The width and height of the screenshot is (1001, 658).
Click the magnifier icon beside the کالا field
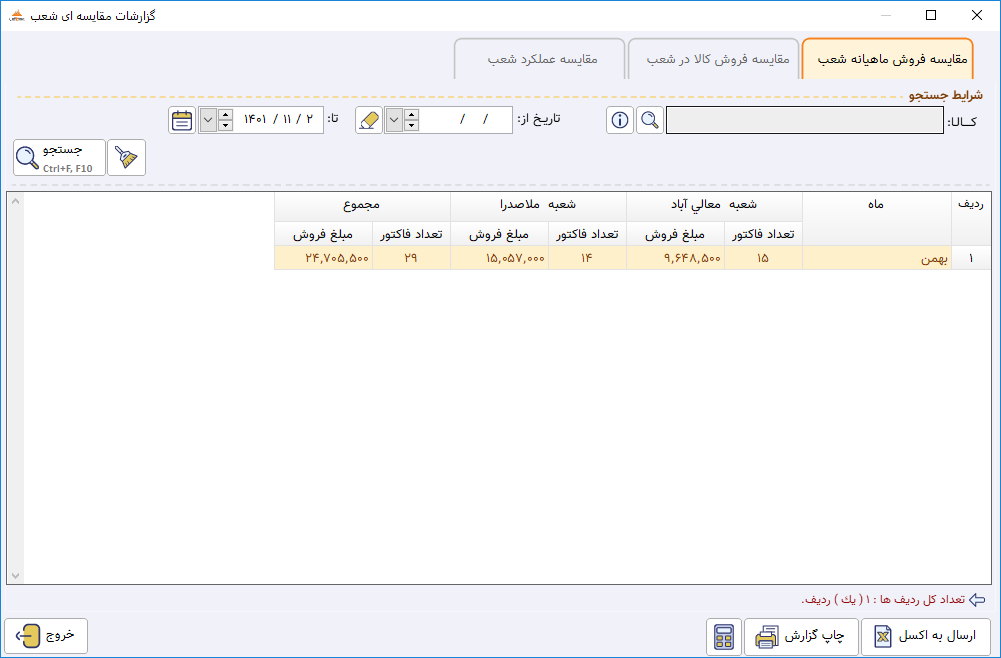[650, 120]
